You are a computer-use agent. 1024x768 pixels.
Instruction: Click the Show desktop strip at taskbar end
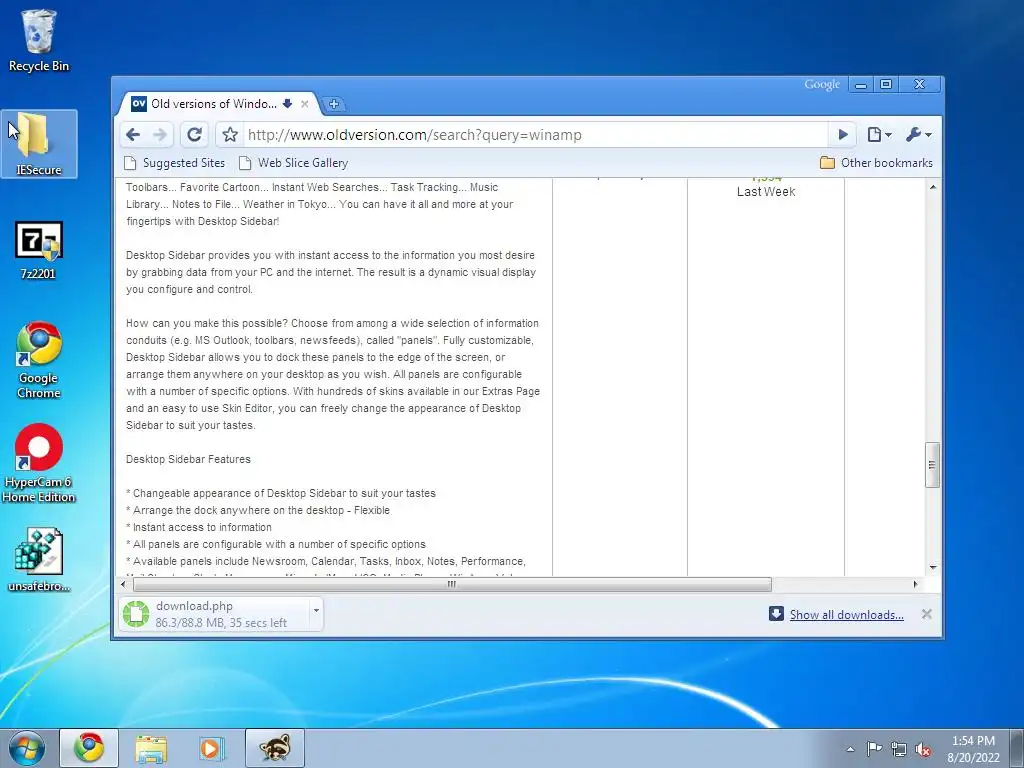pos(1017,748)
